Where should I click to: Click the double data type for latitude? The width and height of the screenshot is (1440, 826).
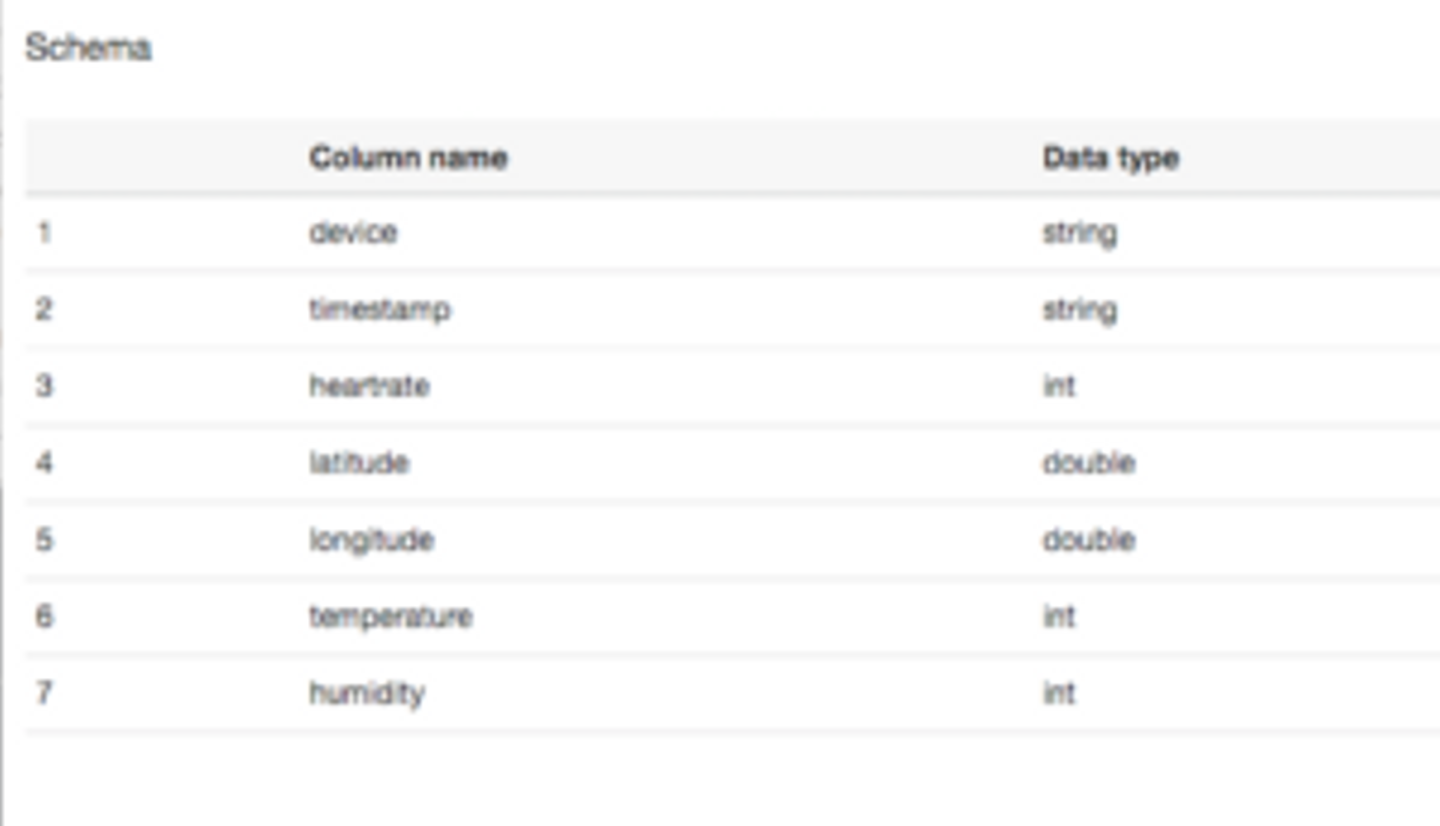pos(1088,462)
